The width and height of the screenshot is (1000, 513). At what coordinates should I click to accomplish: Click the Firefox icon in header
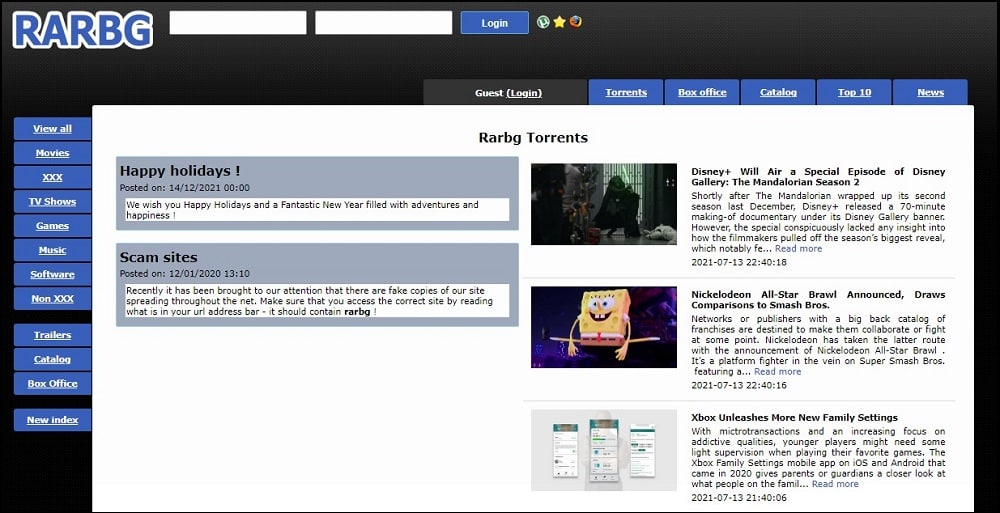pos(575,22)
